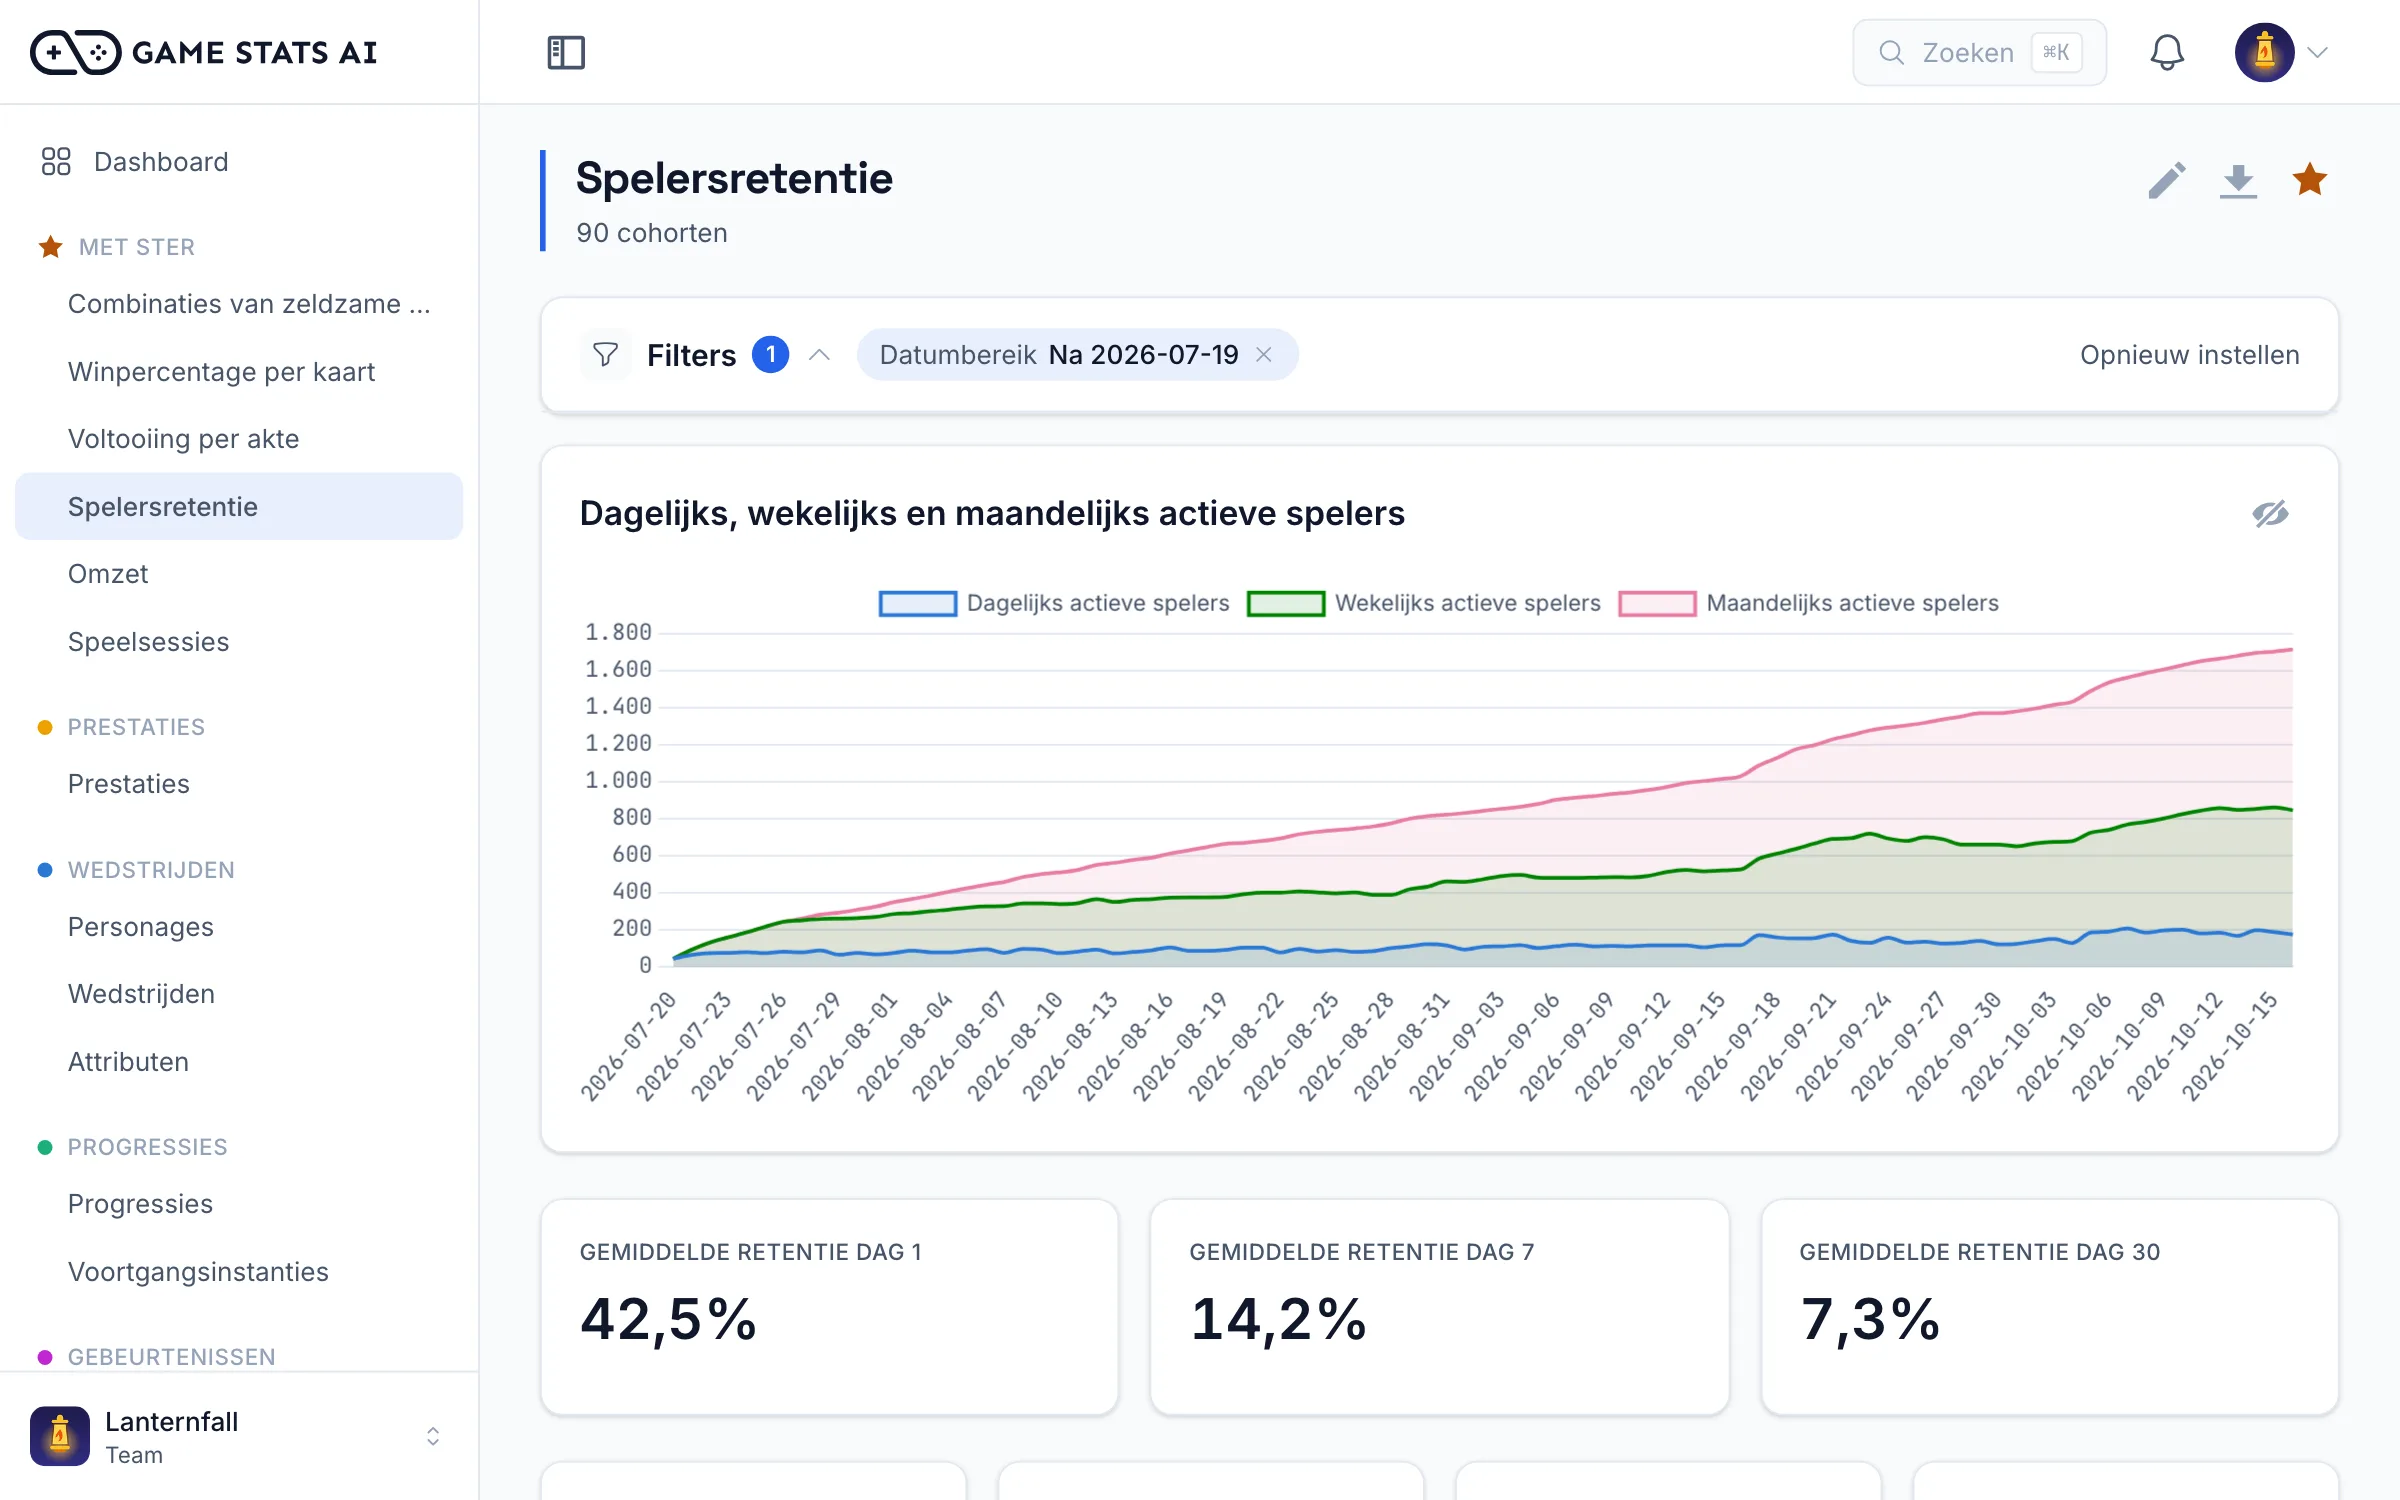Click the Gemiddelde retentie dag 7 card

(x=1439, y=1307)
